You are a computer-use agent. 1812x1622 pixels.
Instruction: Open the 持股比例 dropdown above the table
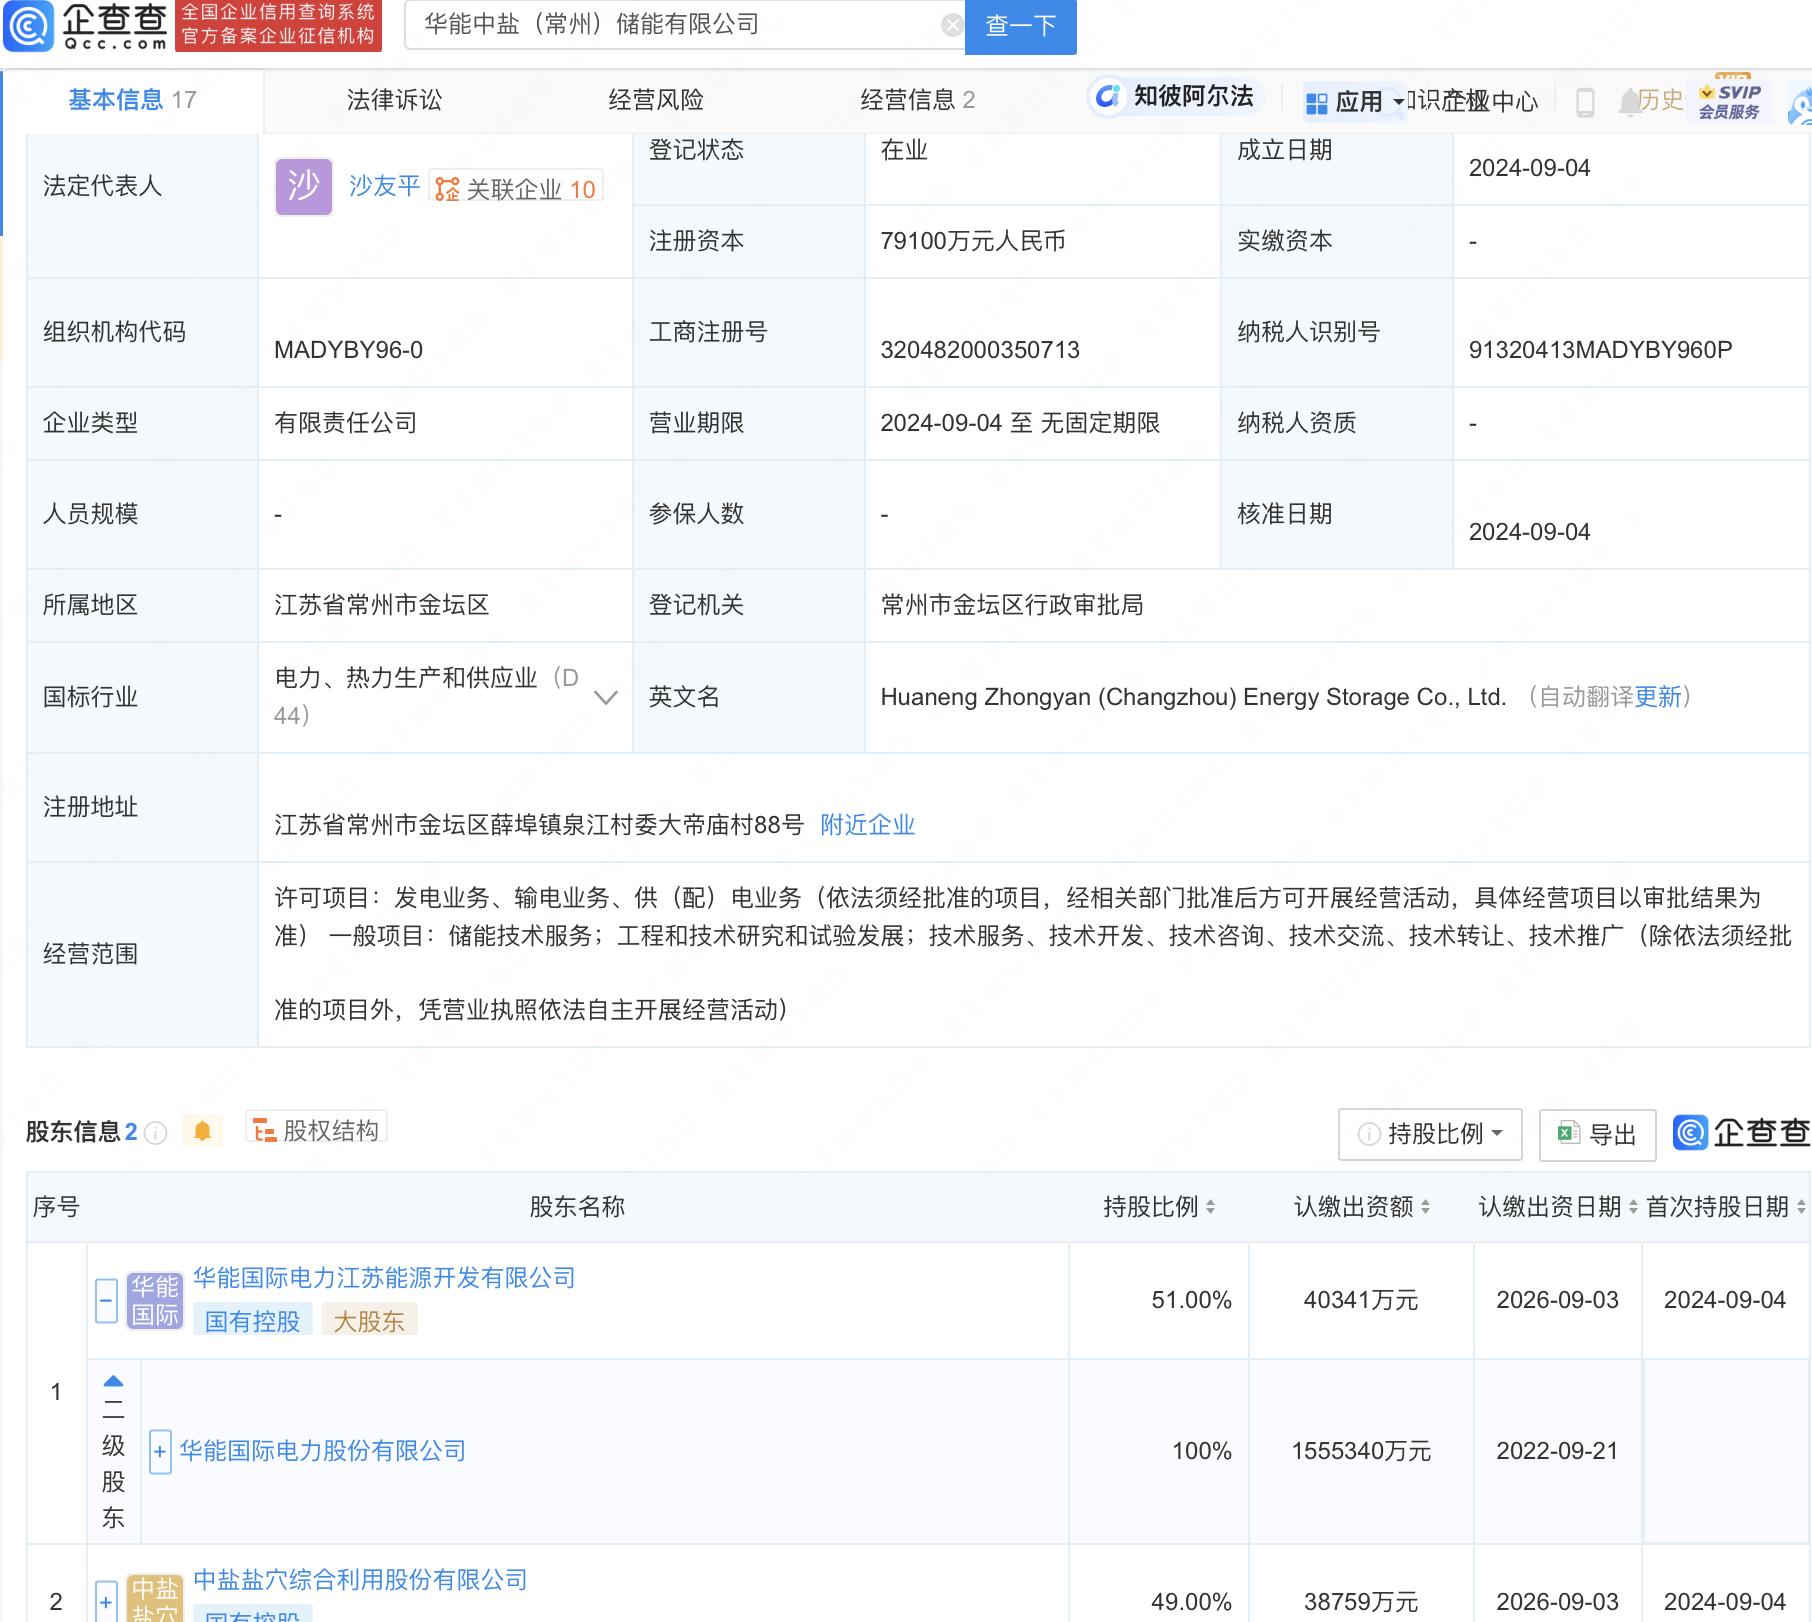(x=1430, y=1134)
